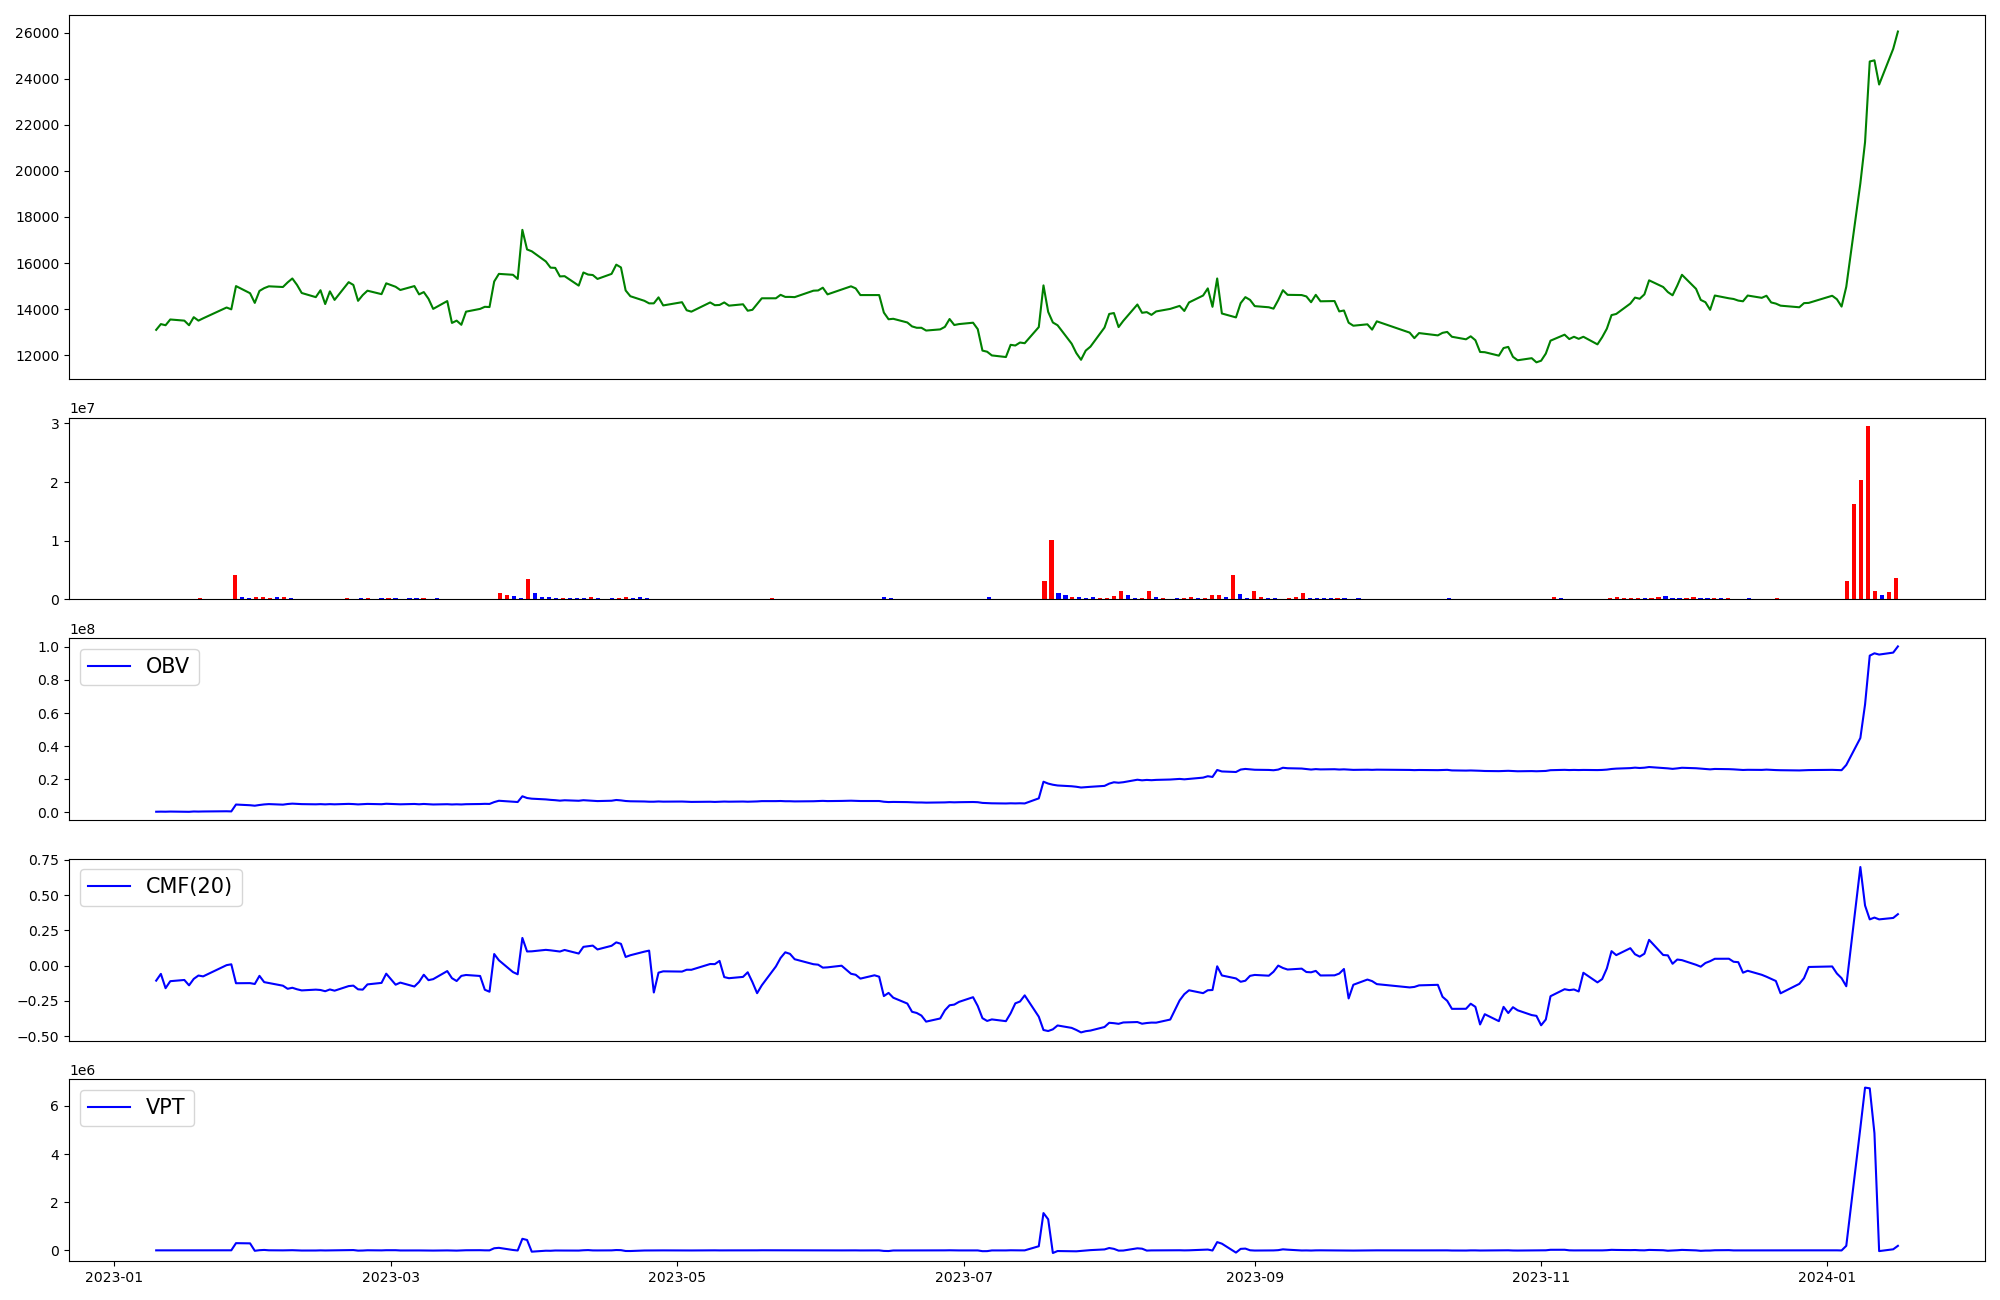Click the 1e8 OBV scale exponent label
Screen dimensions: 2000x1300
[x=82, y=629]
